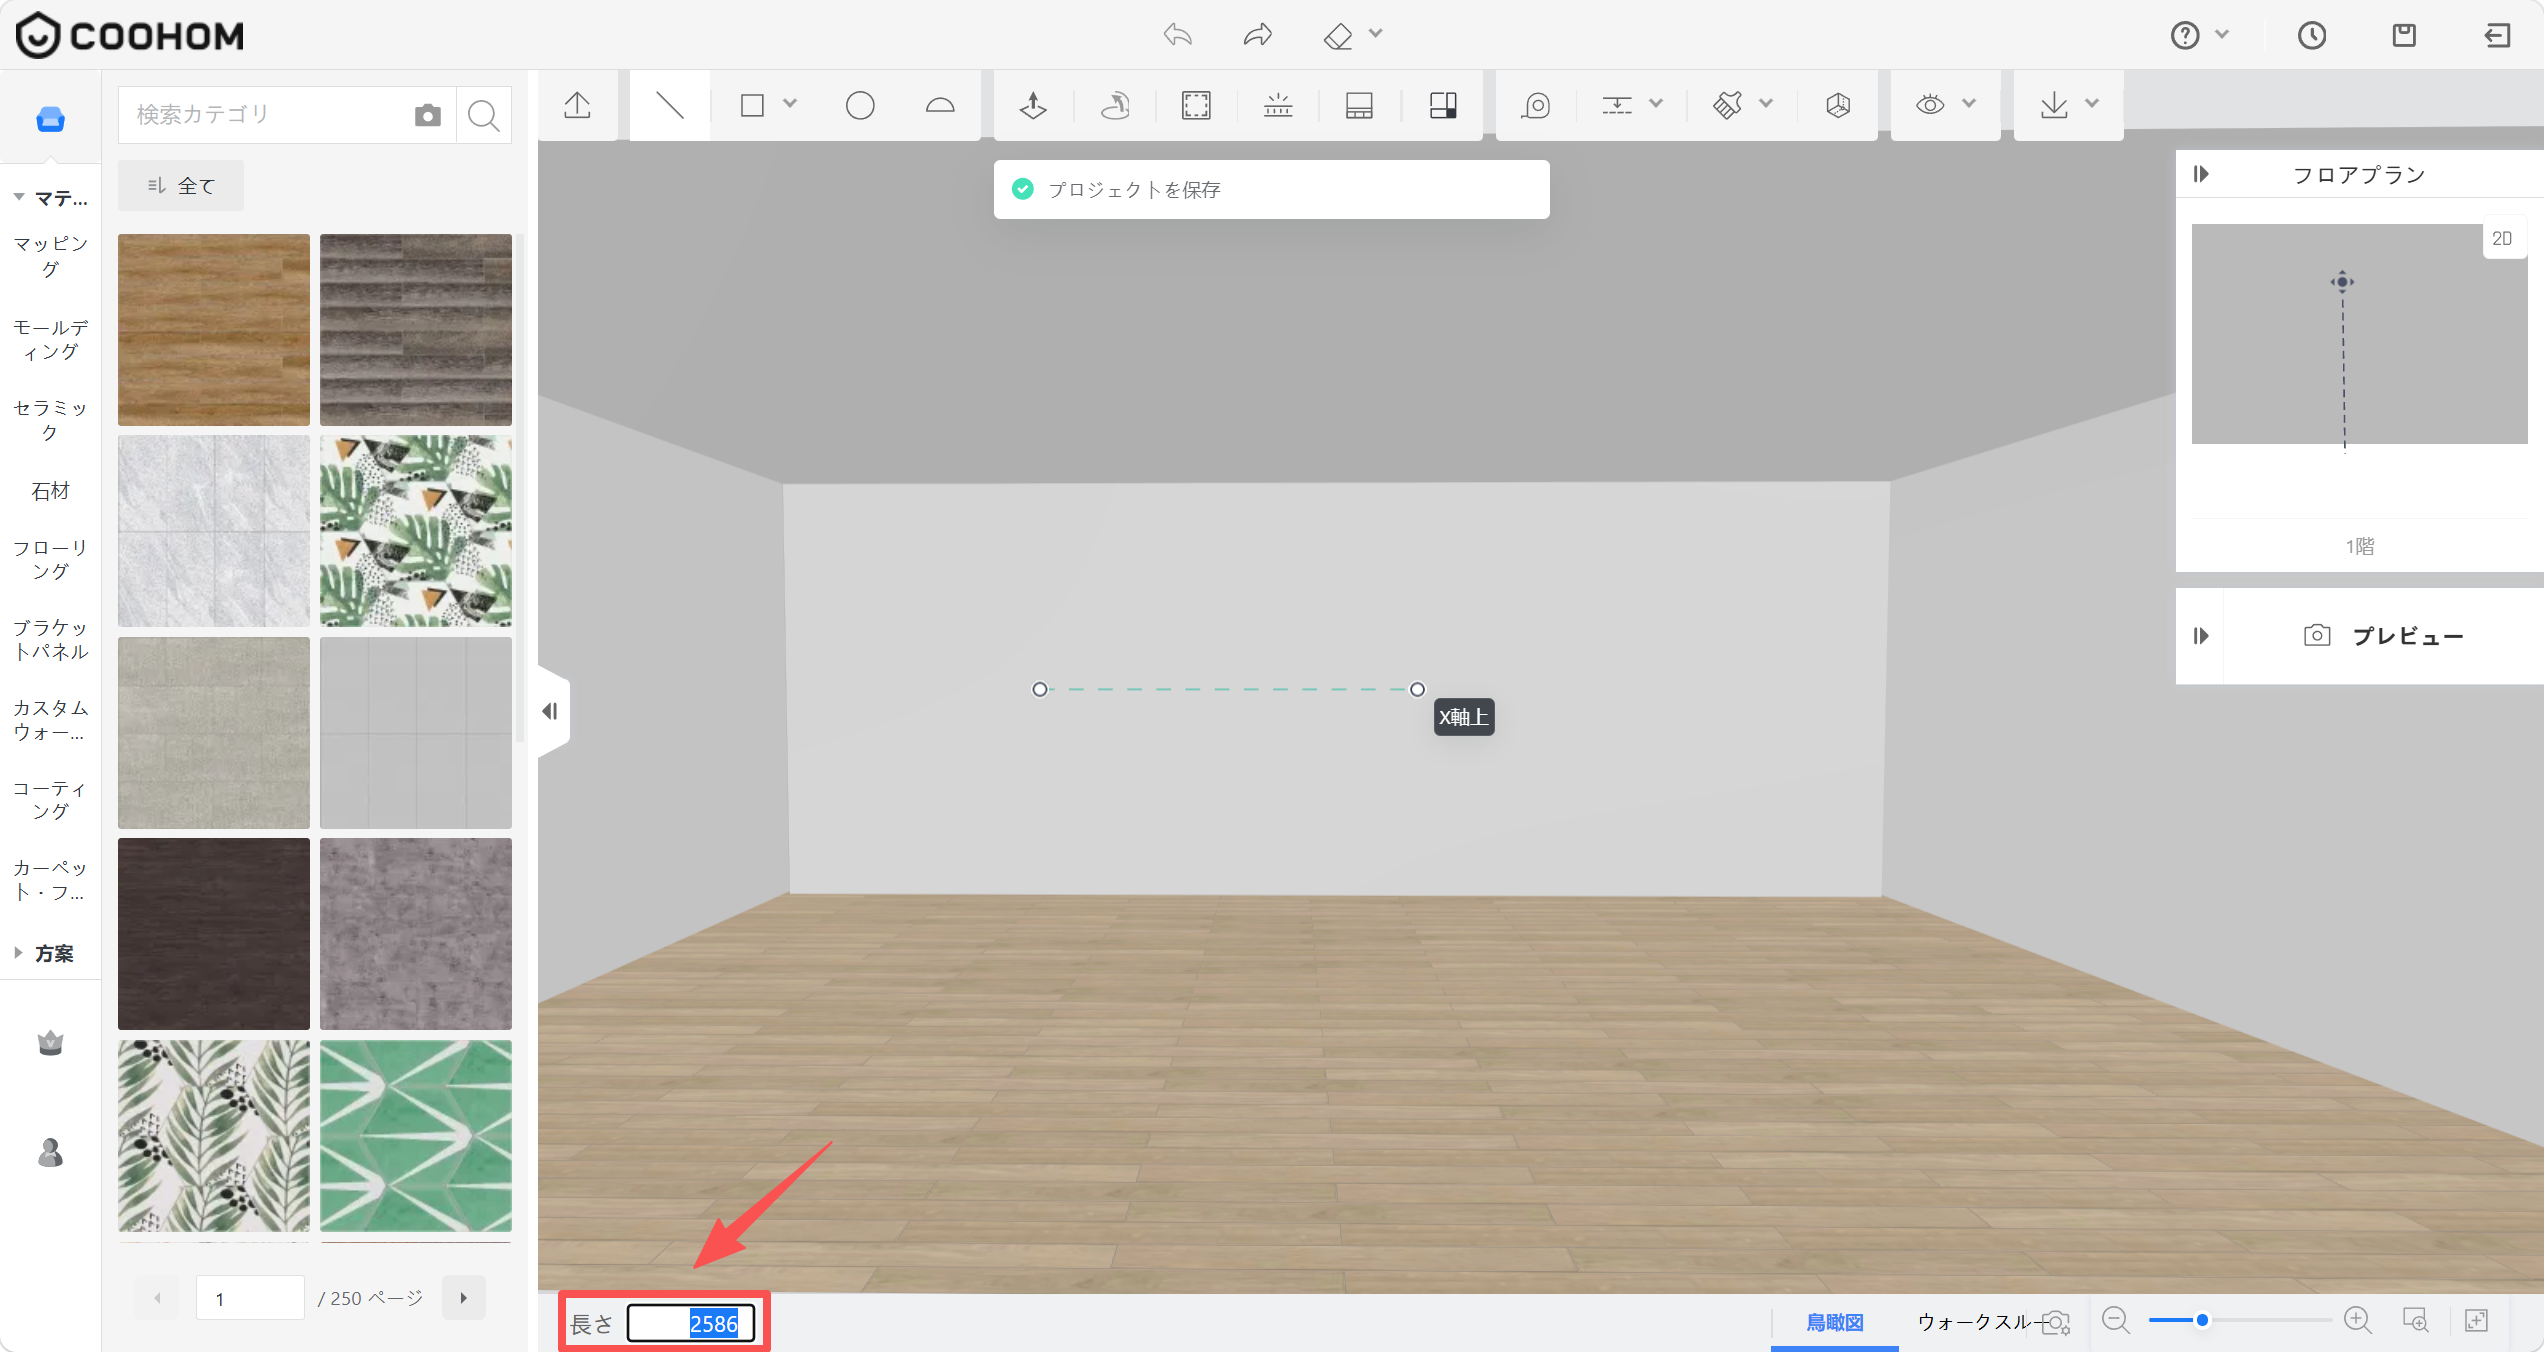The height and width of the screenshot is (1352, 2544).
Task: Select the tape measure tool
Action: [1536, 105]
